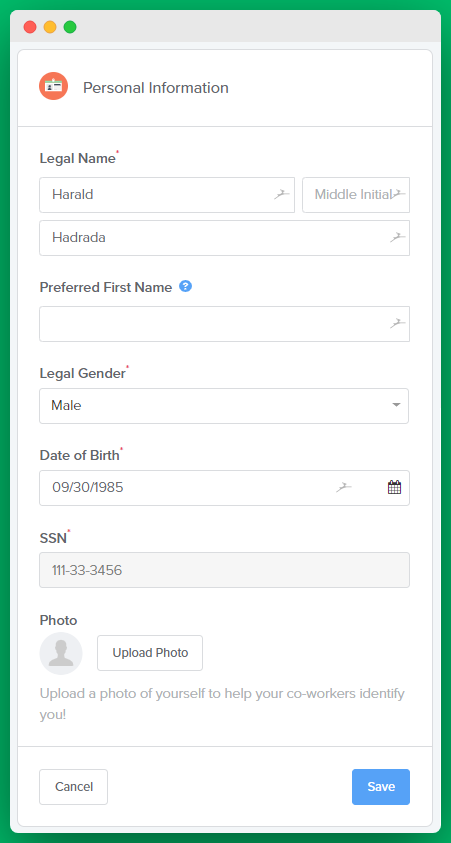Click the autofill icon in Middle Initial field
Viewport: 451px width, 843px height.
point(398,194)
